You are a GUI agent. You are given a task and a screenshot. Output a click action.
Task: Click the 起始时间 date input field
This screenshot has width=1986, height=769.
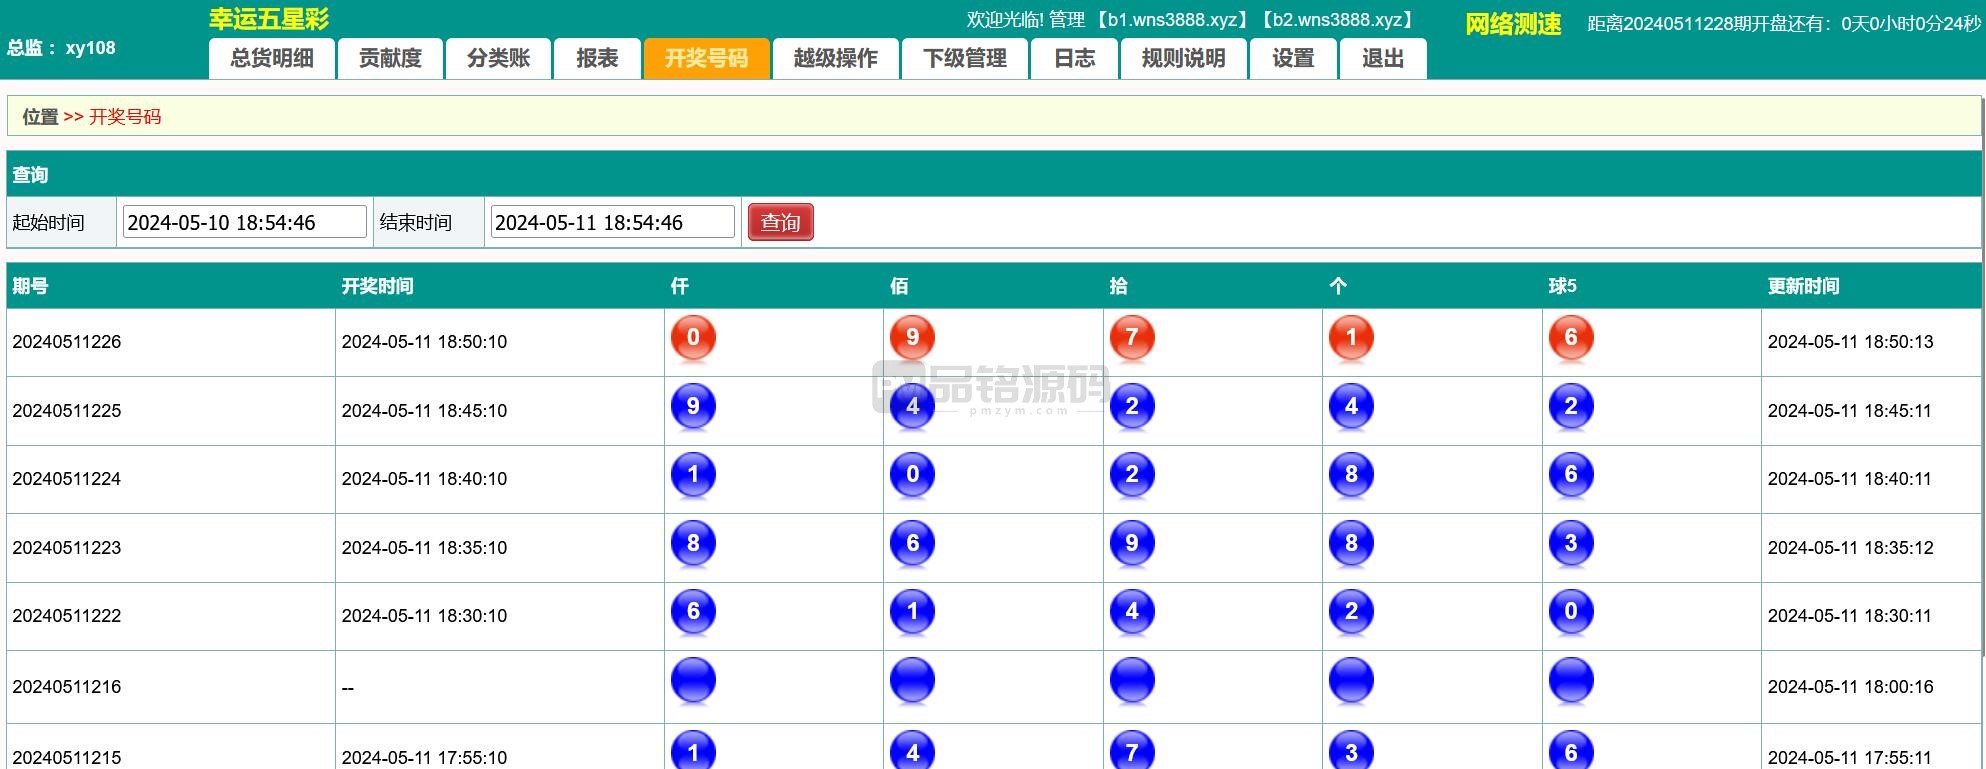click(244, 223)
